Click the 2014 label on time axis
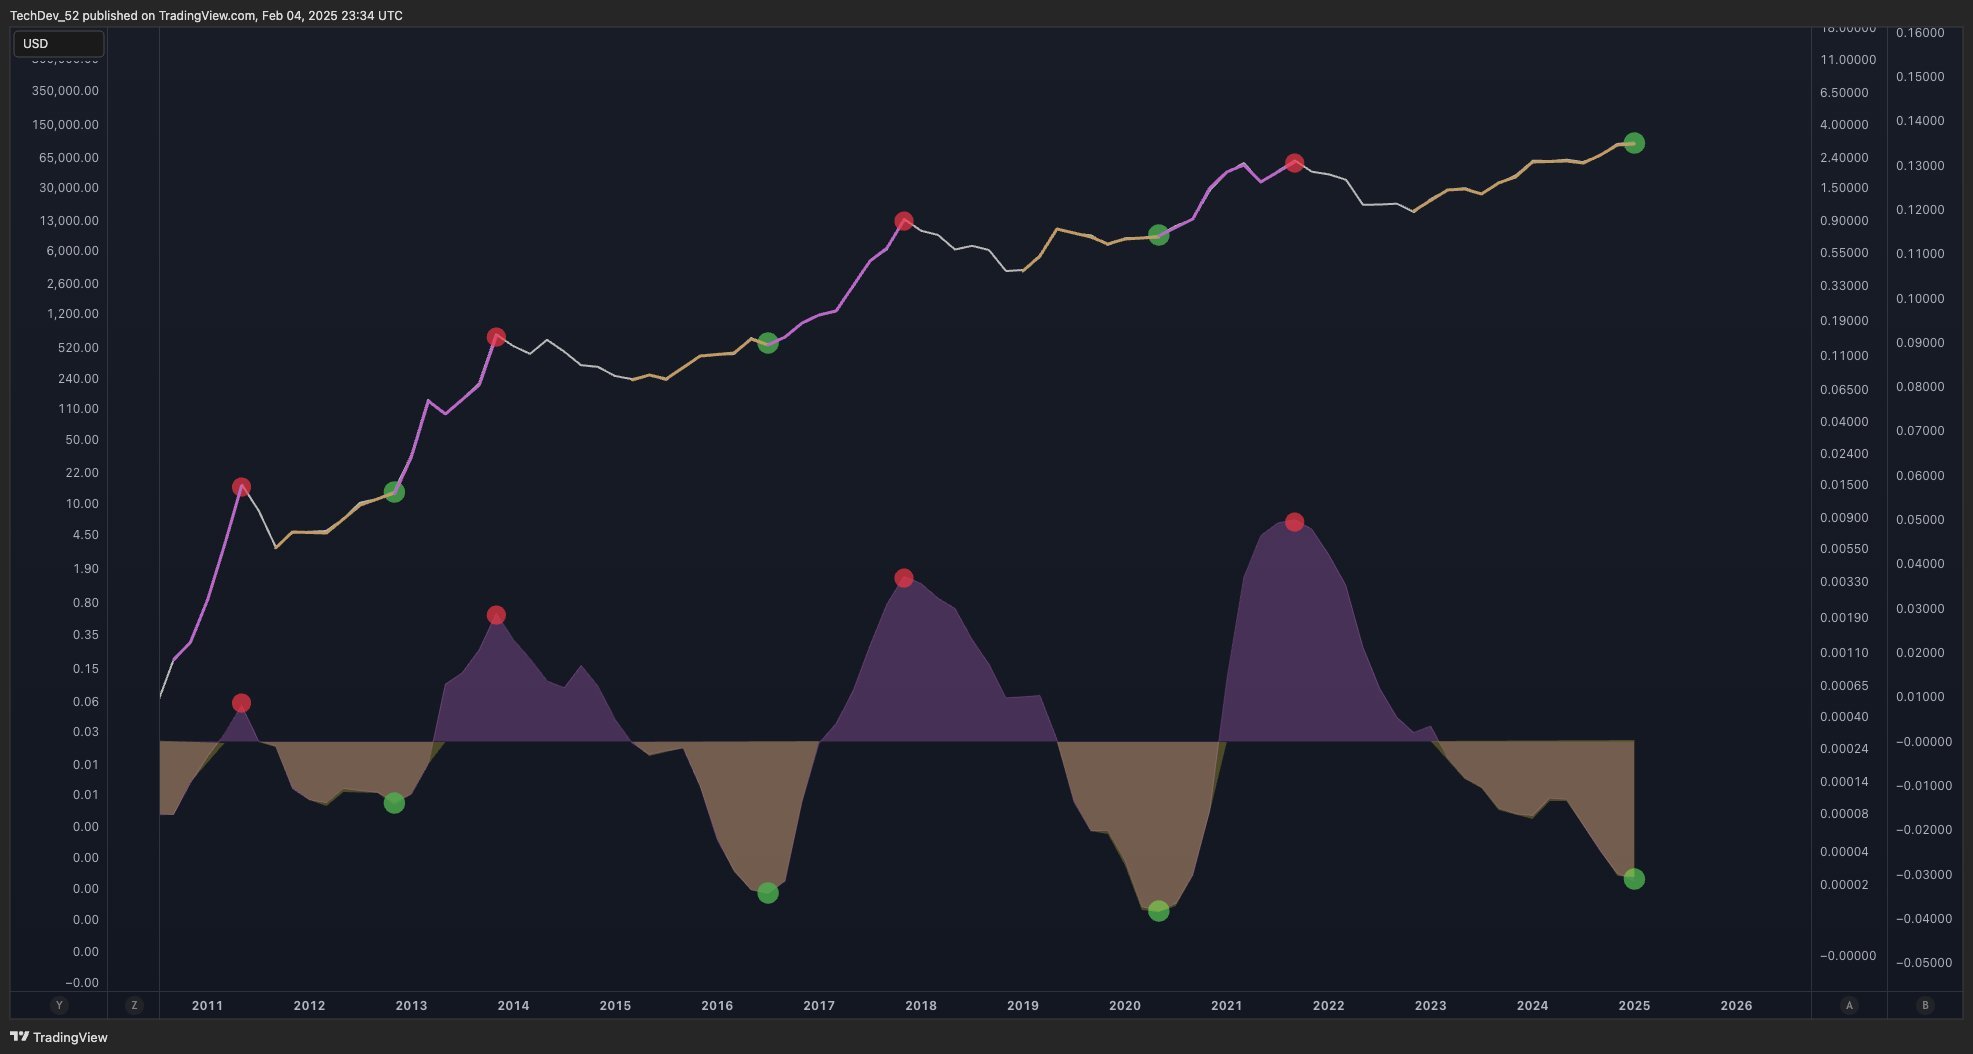This screenshot has height=1054, width=1973. coord(513,1006)
